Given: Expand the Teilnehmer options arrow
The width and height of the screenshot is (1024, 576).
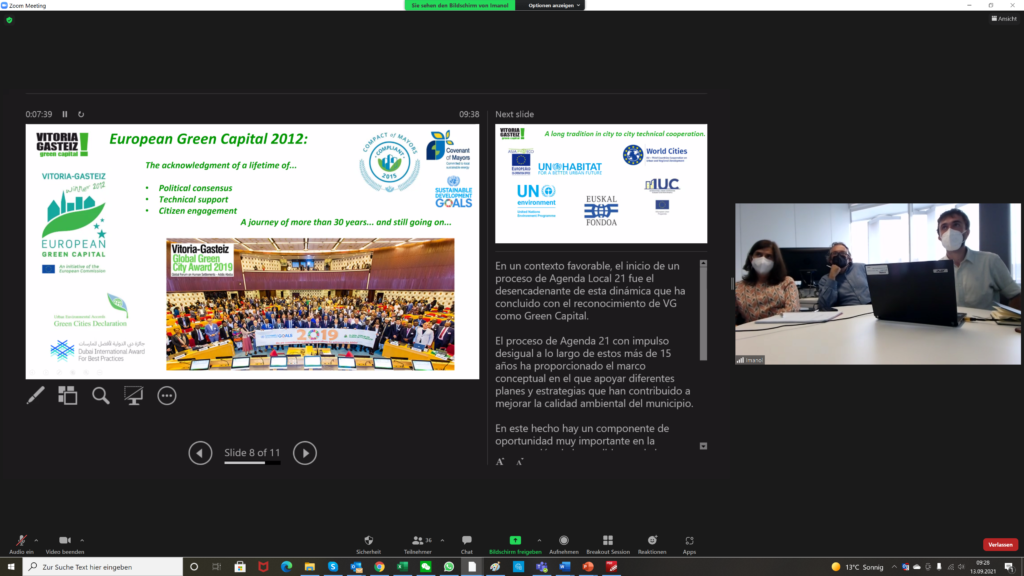Looking at the screenshot, I should (x=442, y=538).
